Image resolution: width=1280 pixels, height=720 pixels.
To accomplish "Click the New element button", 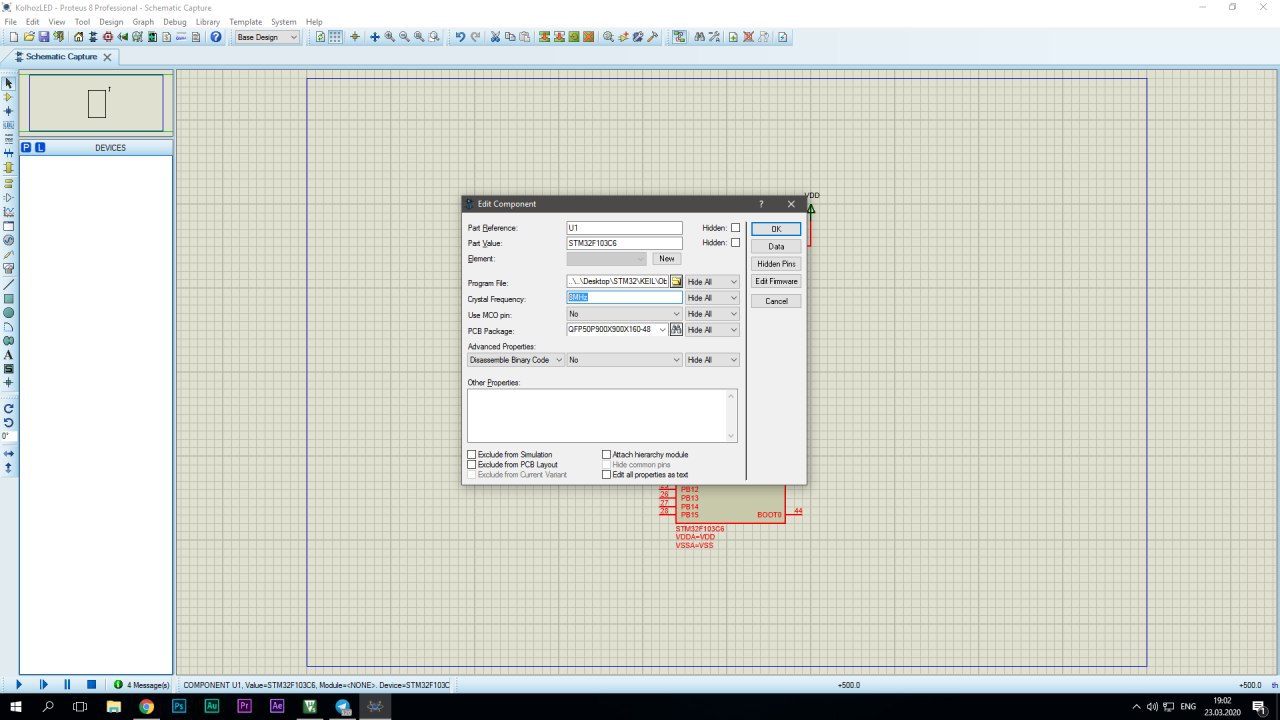I will click(667, 259).
